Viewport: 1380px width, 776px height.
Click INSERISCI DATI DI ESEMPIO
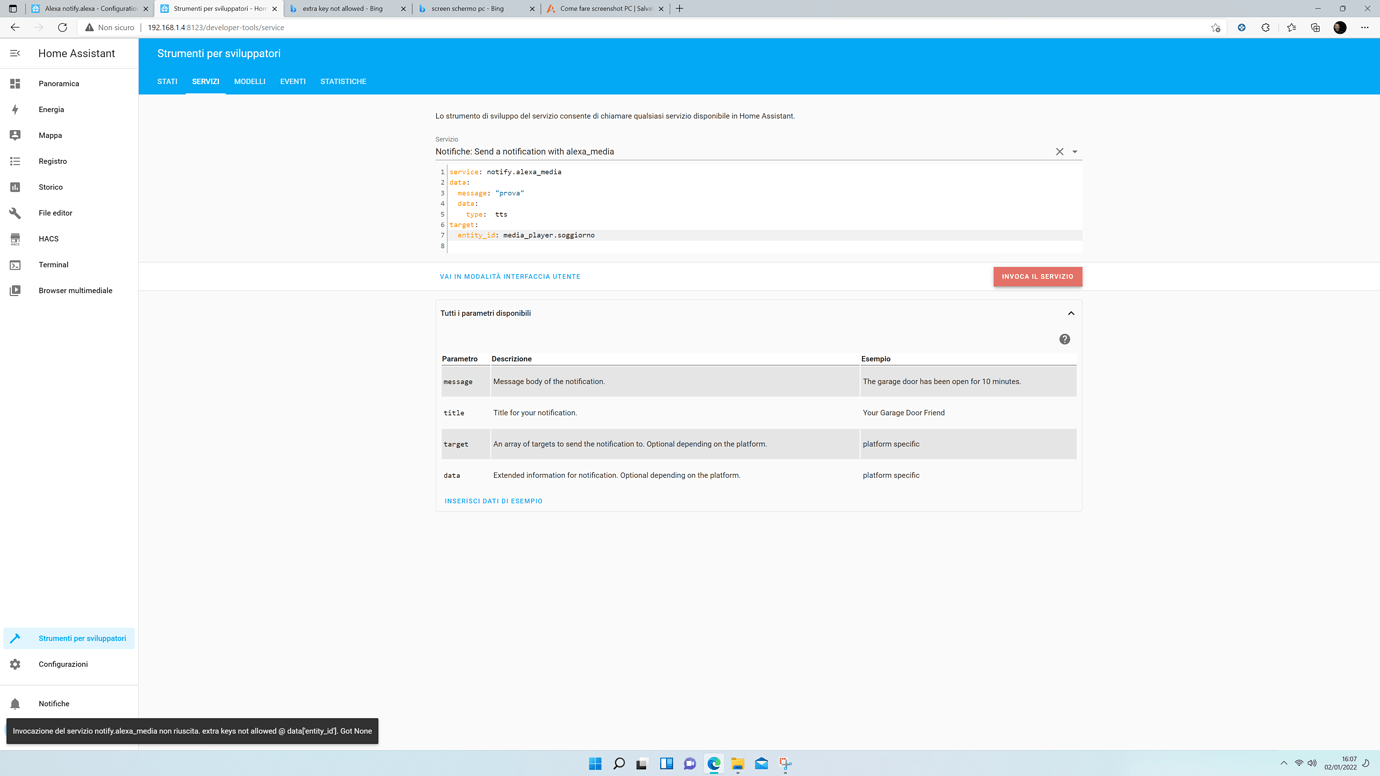point(493,500)
